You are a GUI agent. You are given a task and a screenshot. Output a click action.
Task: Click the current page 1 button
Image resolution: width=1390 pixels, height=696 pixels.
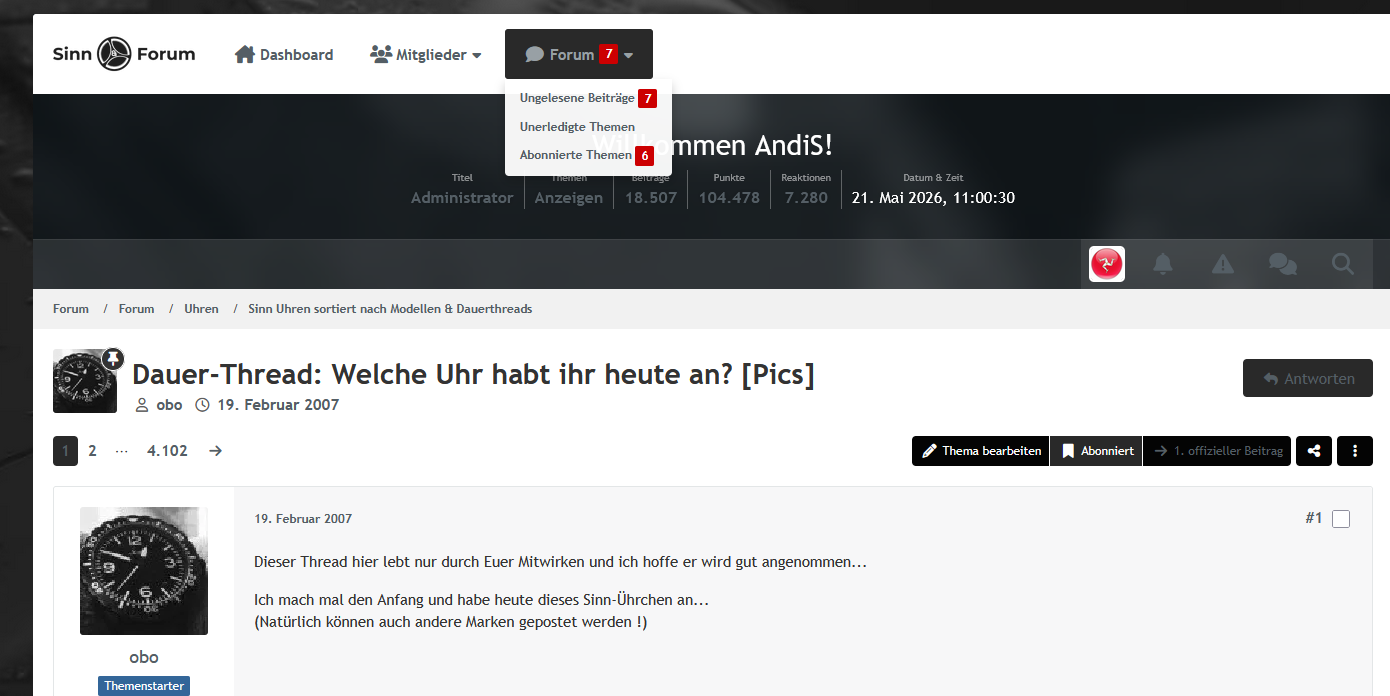pyautogui.click(x=65, y=451)
